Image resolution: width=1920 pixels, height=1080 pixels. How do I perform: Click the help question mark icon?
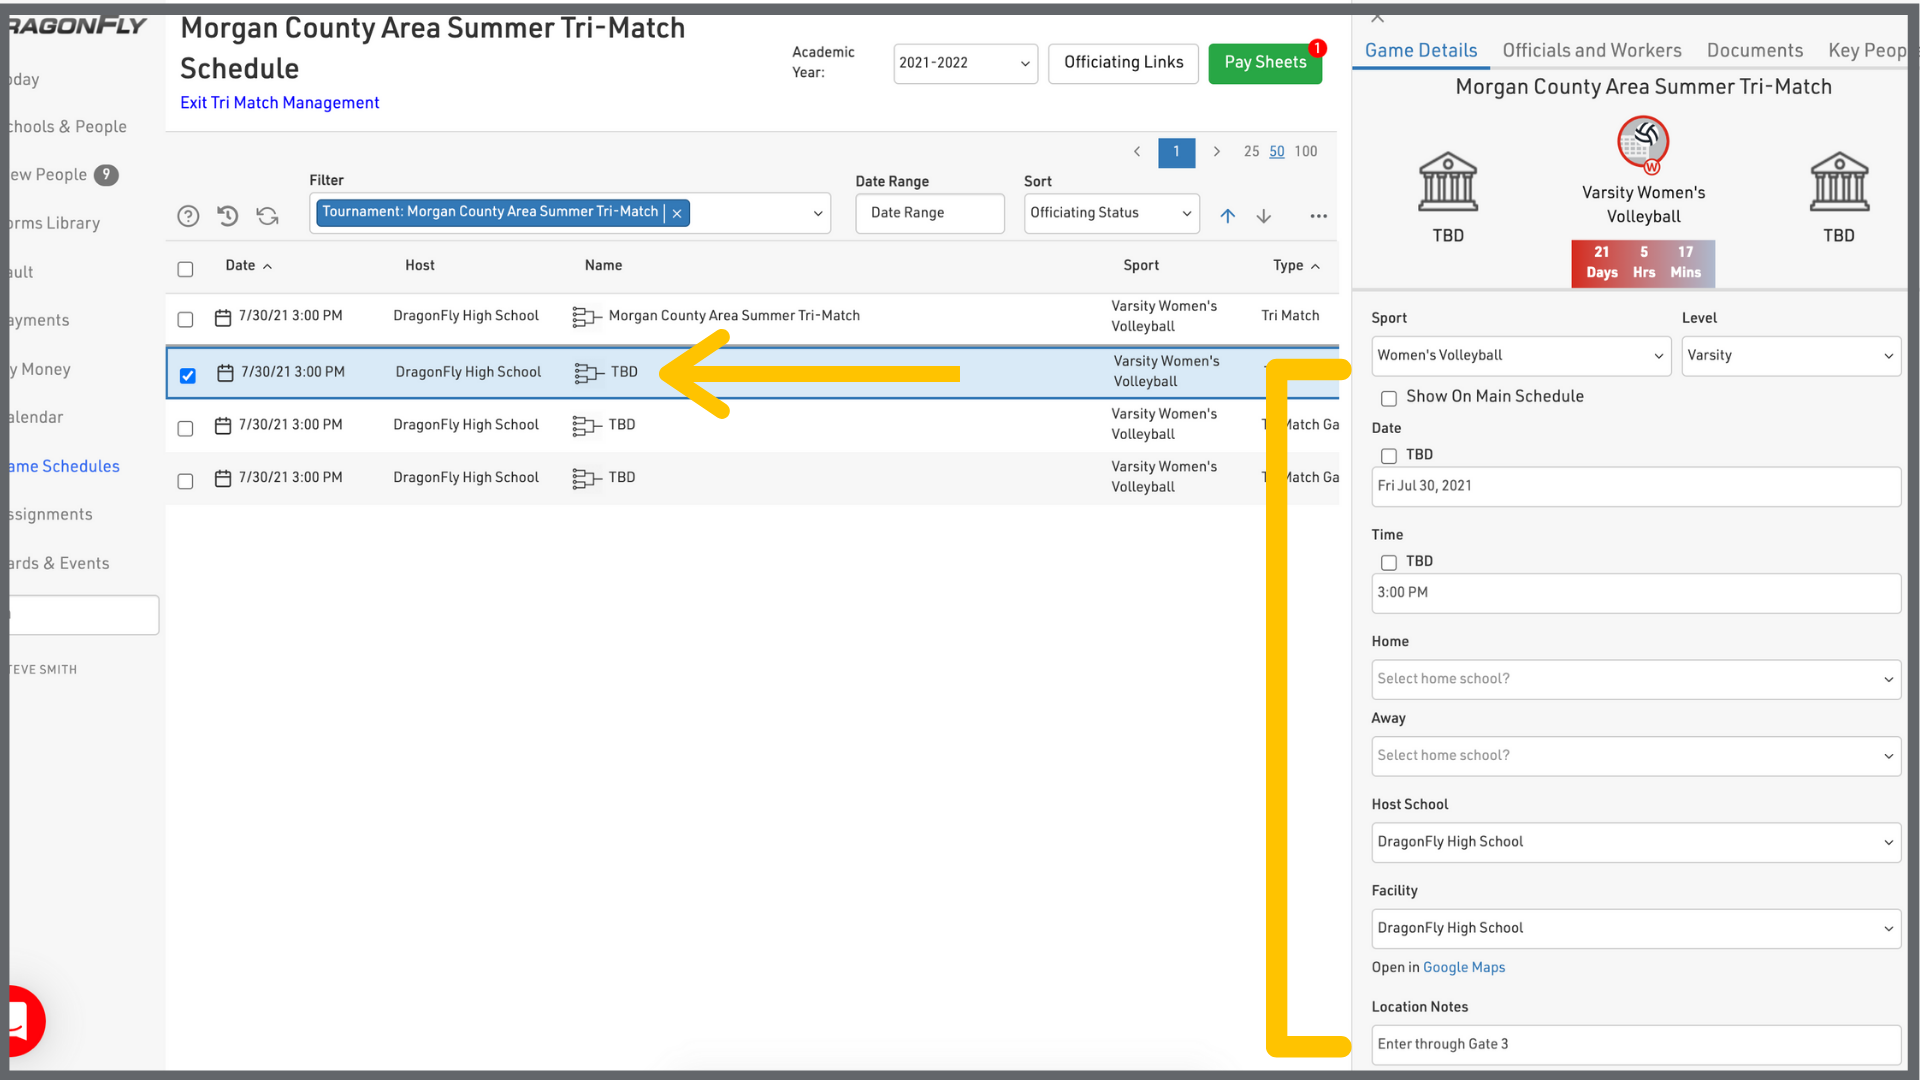tap(188, 216)
